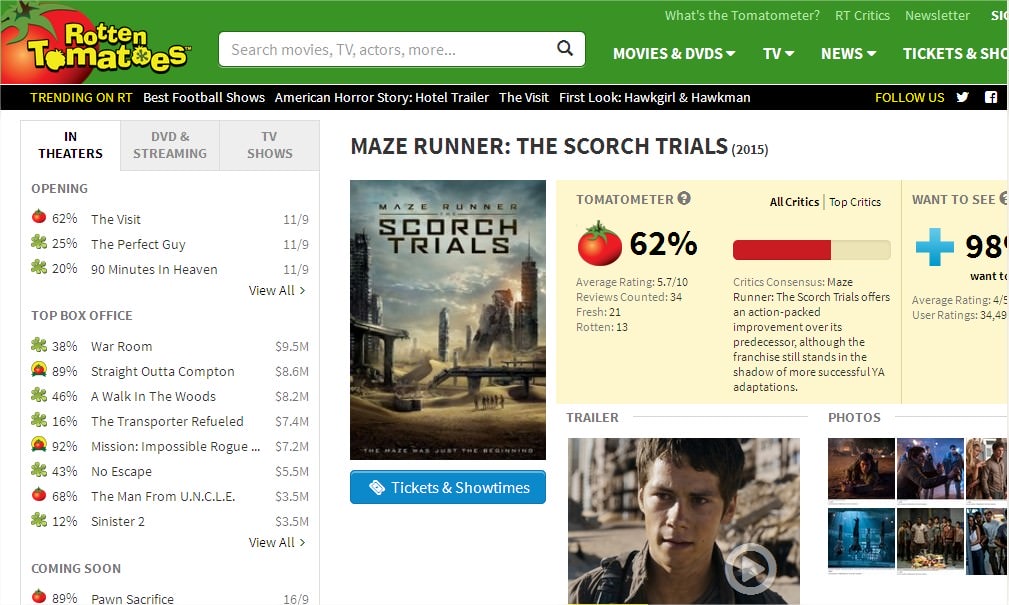Click the search movies input field
Viewport: 1009px width, 605px height.
pos(386,50)
